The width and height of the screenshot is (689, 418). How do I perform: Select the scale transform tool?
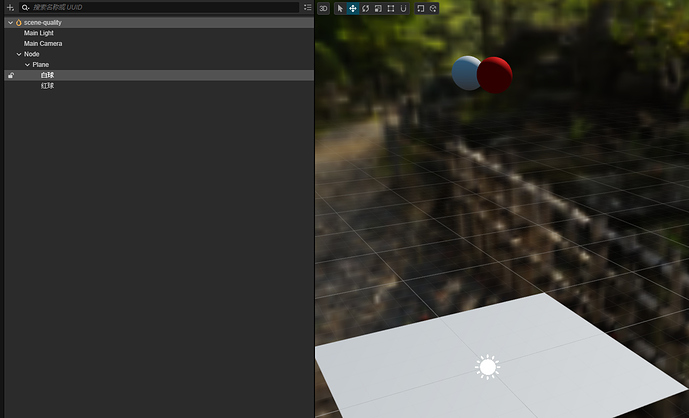(378, 8)
